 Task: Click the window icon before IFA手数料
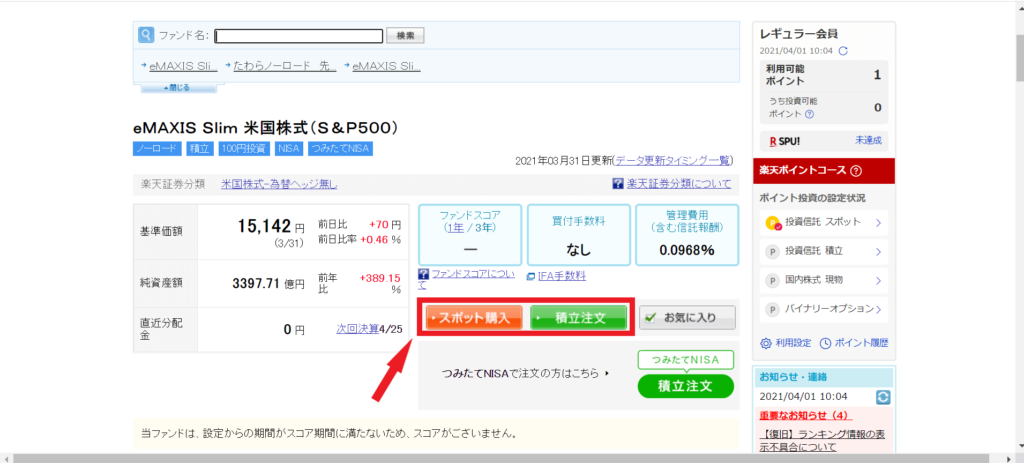click(530, 276)
